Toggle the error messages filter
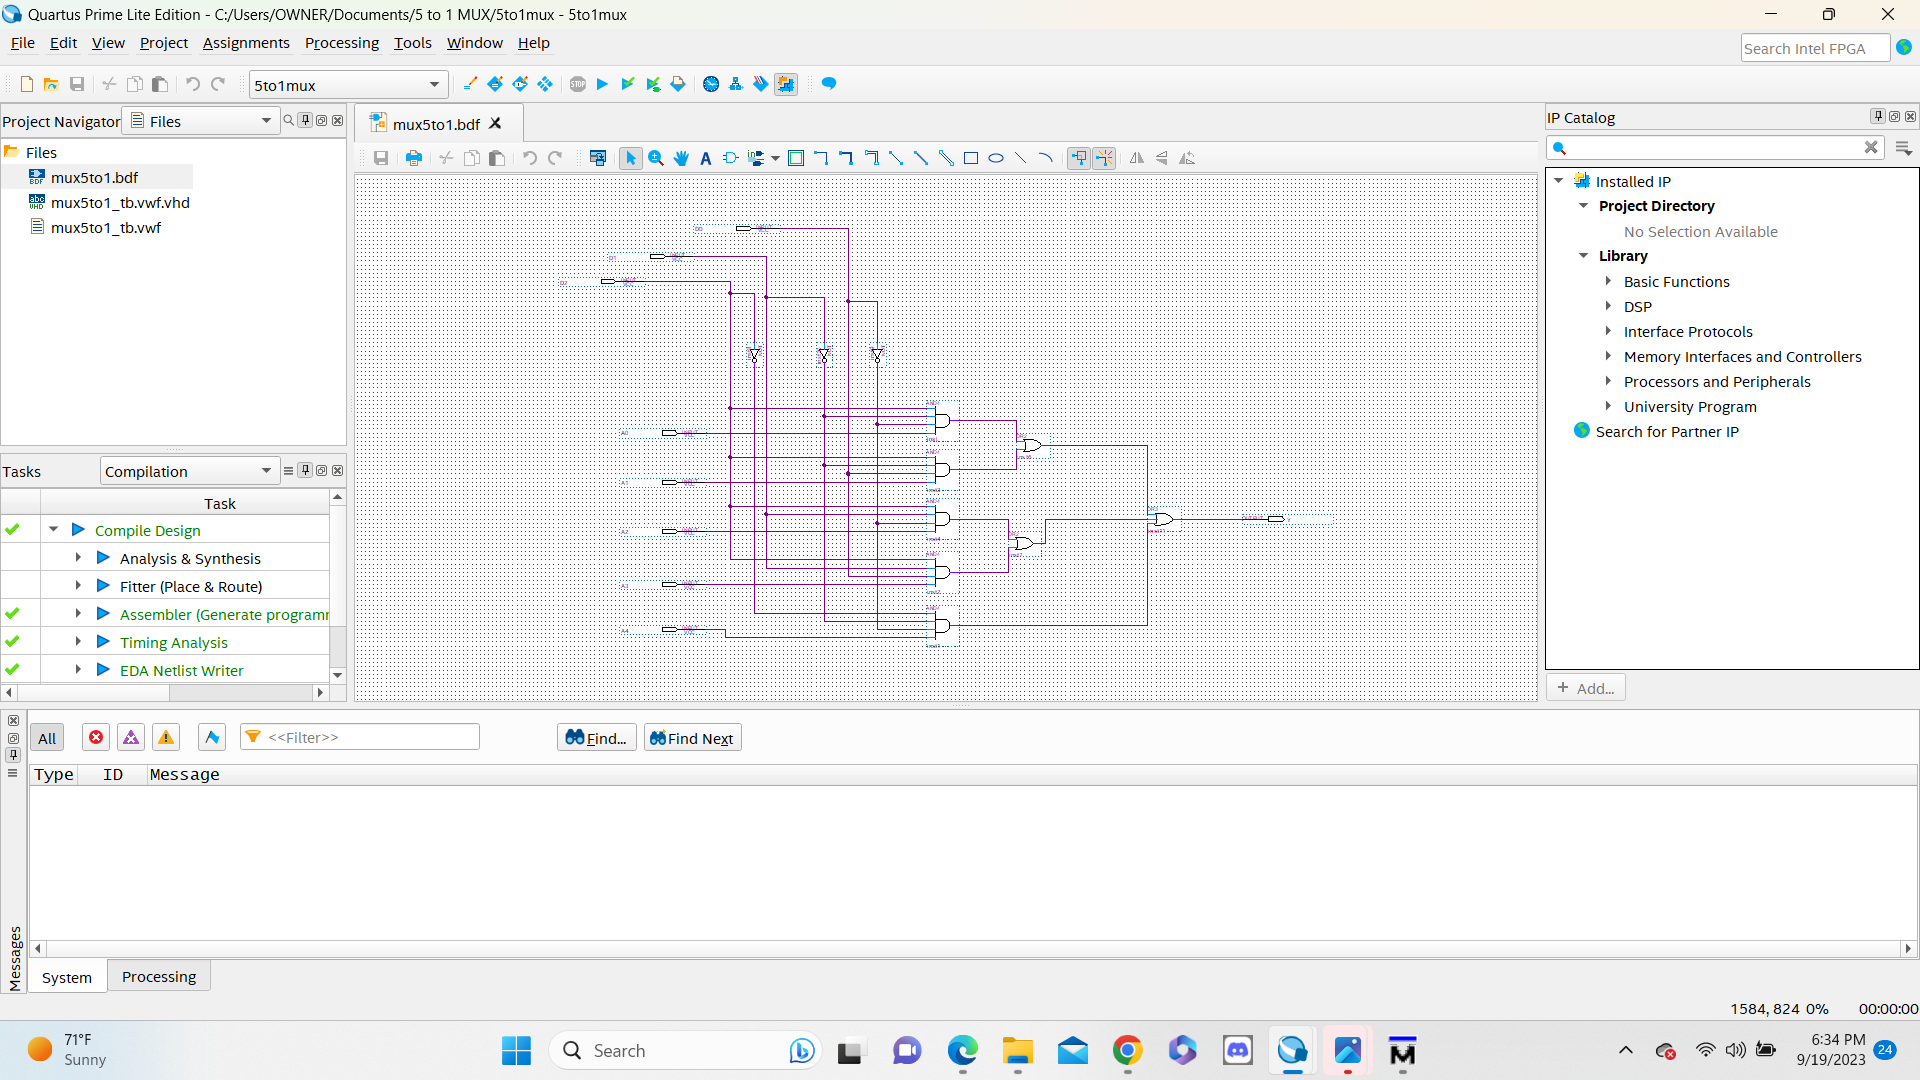The width and height of the screenshot is (1920, 1080). click(x=96, y=738)
